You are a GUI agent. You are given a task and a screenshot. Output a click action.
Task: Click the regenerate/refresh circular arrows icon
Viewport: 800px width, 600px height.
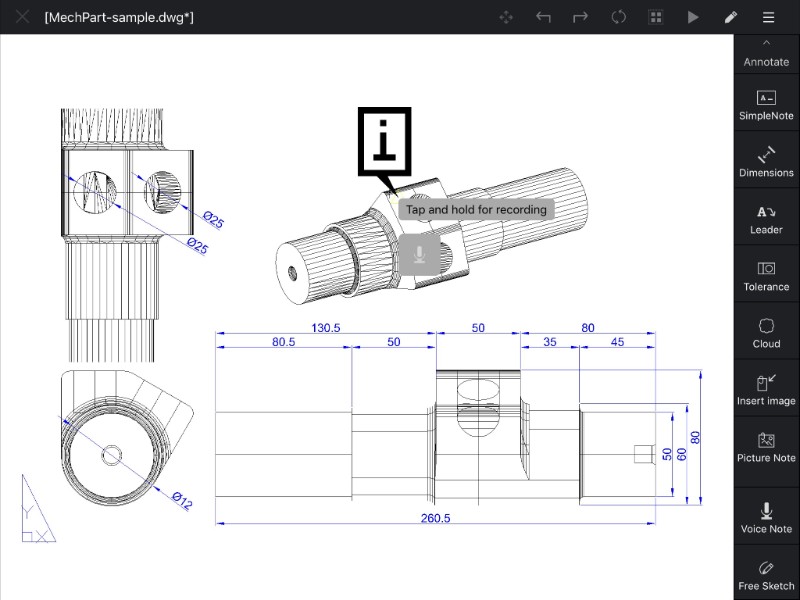click(x=618, y=17)
